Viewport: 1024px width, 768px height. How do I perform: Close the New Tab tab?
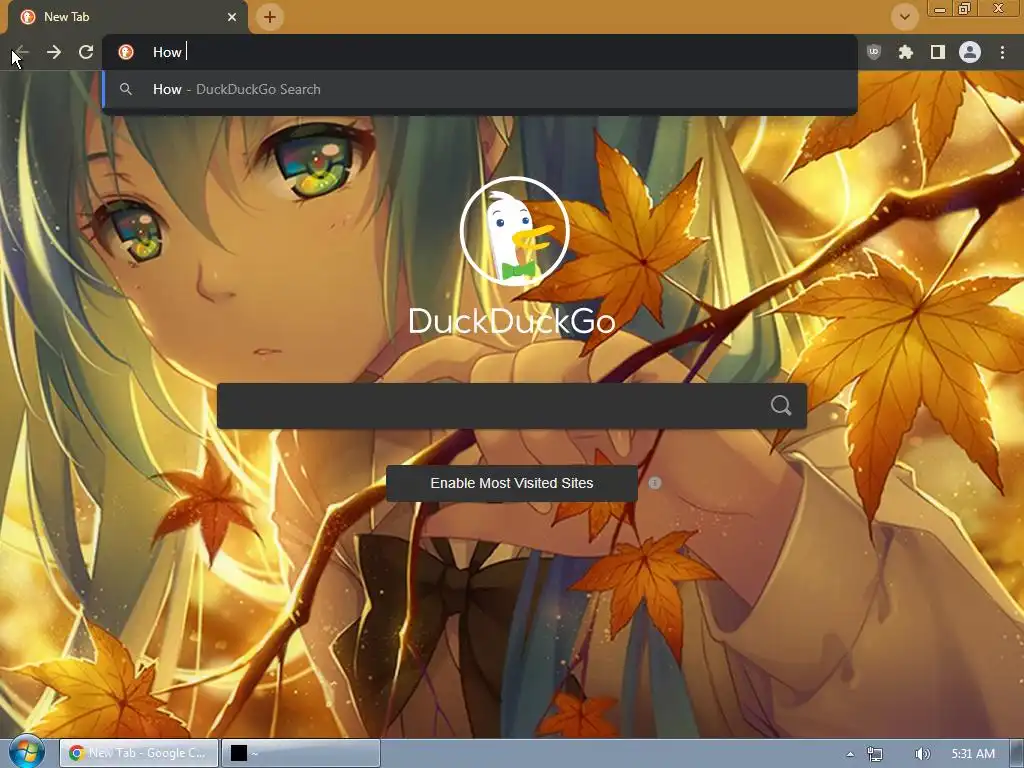click(x=232, y=17)
